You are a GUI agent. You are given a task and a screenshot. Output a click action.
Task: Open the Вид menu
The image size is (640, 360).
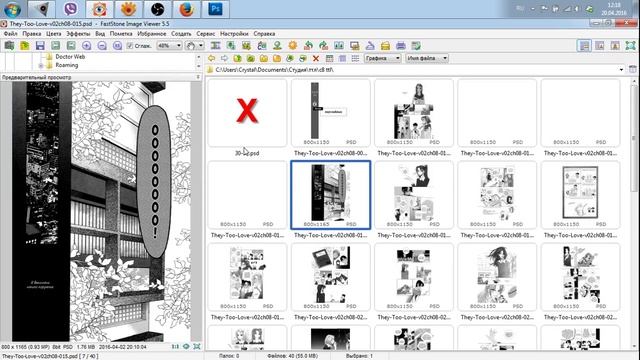[x=100, y=33]
